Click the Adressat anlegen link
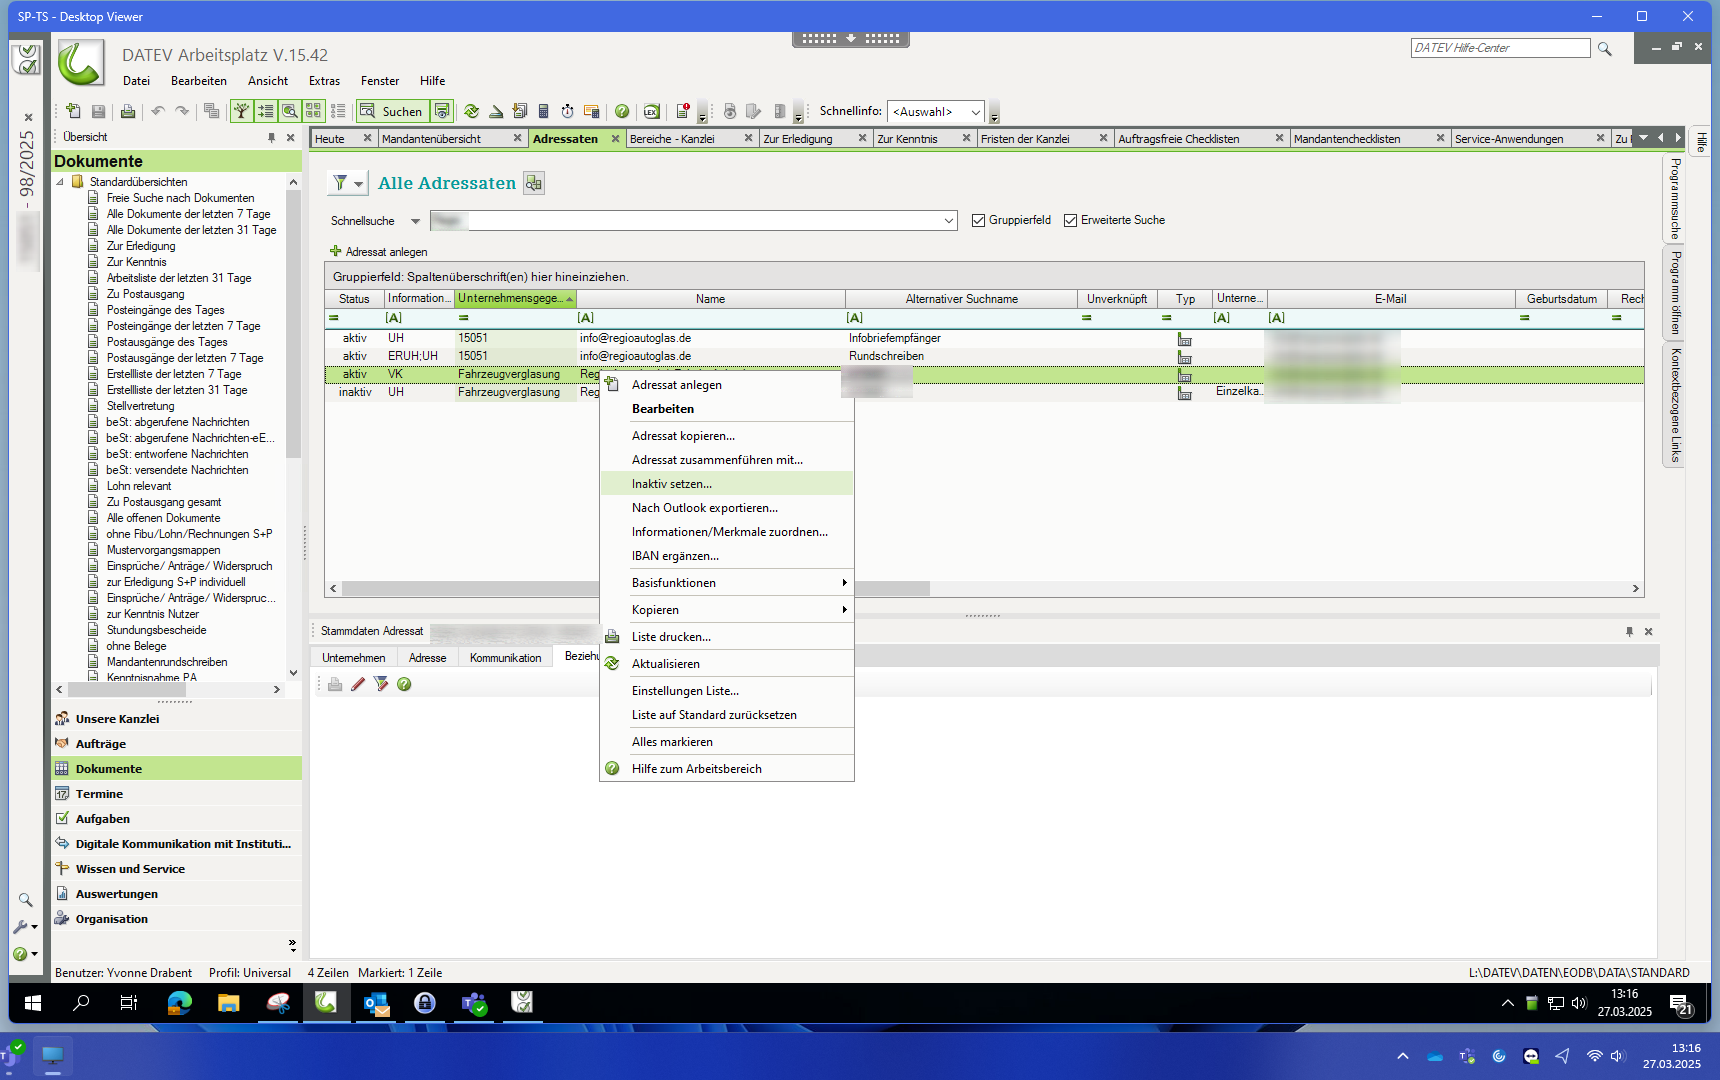1720x1080 pixels. pyautogui.click(x=386, y=252)
